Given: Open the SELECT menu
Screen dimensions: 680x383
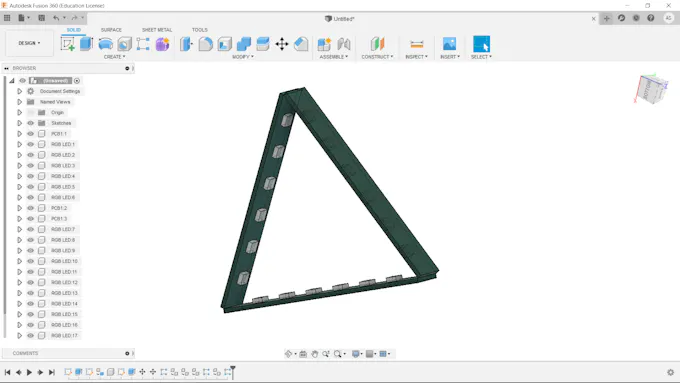Looking at the screenshot, I should point(481,57).
